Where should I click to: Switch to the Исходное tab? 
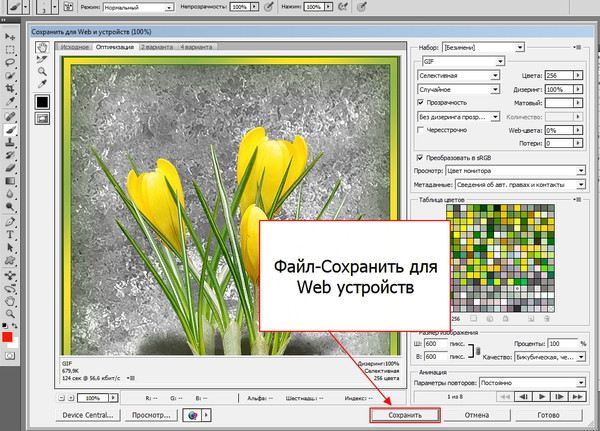coord(75,47)
